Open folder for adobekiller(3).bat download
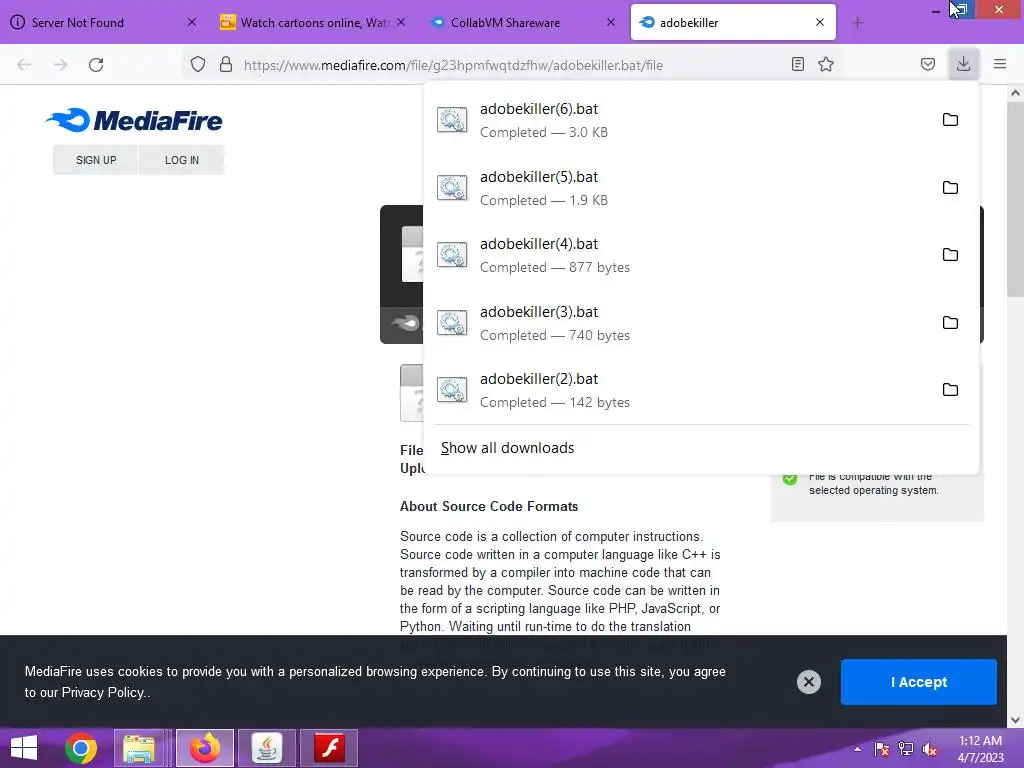The width and height of the screenshot is (1024, 768). pyautogui.click(x=950, y=323)
